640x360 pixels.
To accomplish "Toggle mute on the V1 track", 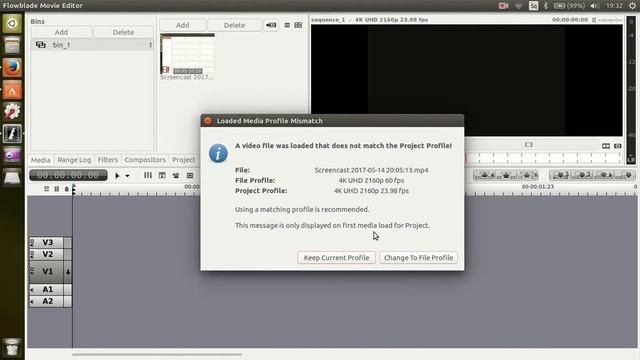I will (33, 270).
